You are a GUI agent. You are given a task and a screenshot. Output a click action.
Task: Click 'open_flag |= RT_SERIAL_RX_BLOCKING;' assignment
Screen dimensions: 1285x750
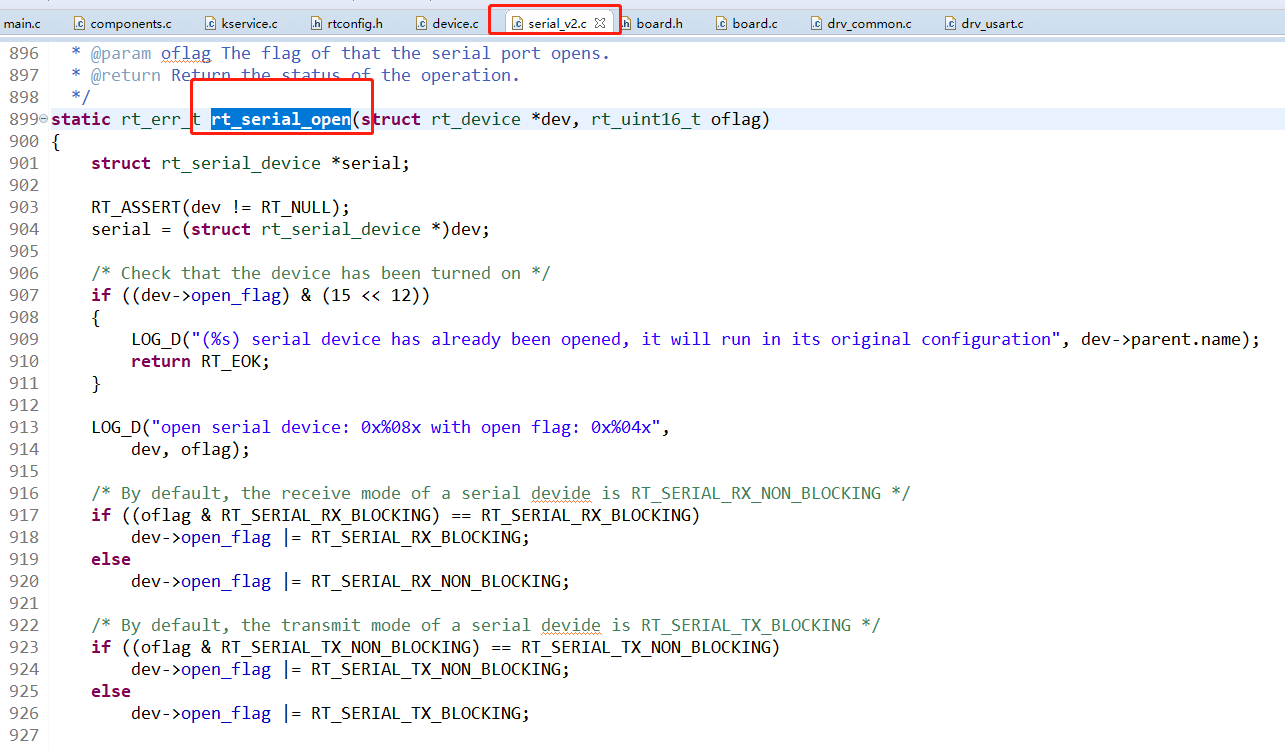[355, 537]
